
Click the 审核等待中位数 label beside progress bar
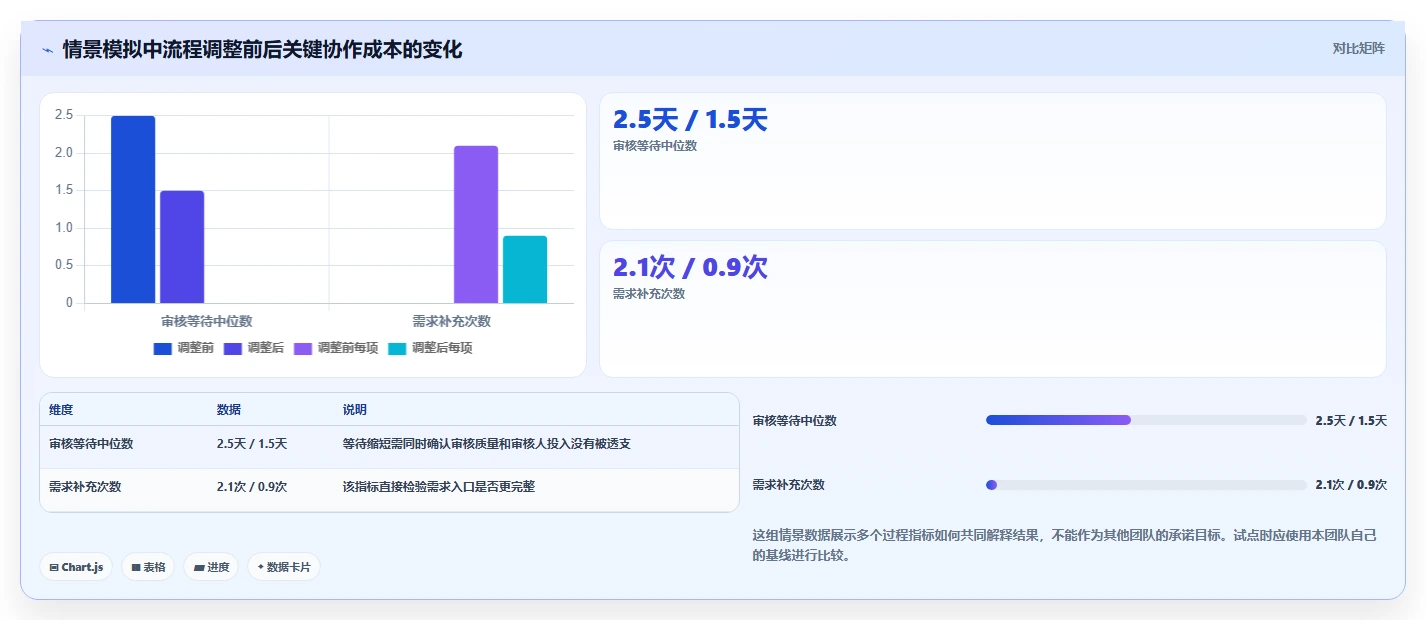(795, 421)
